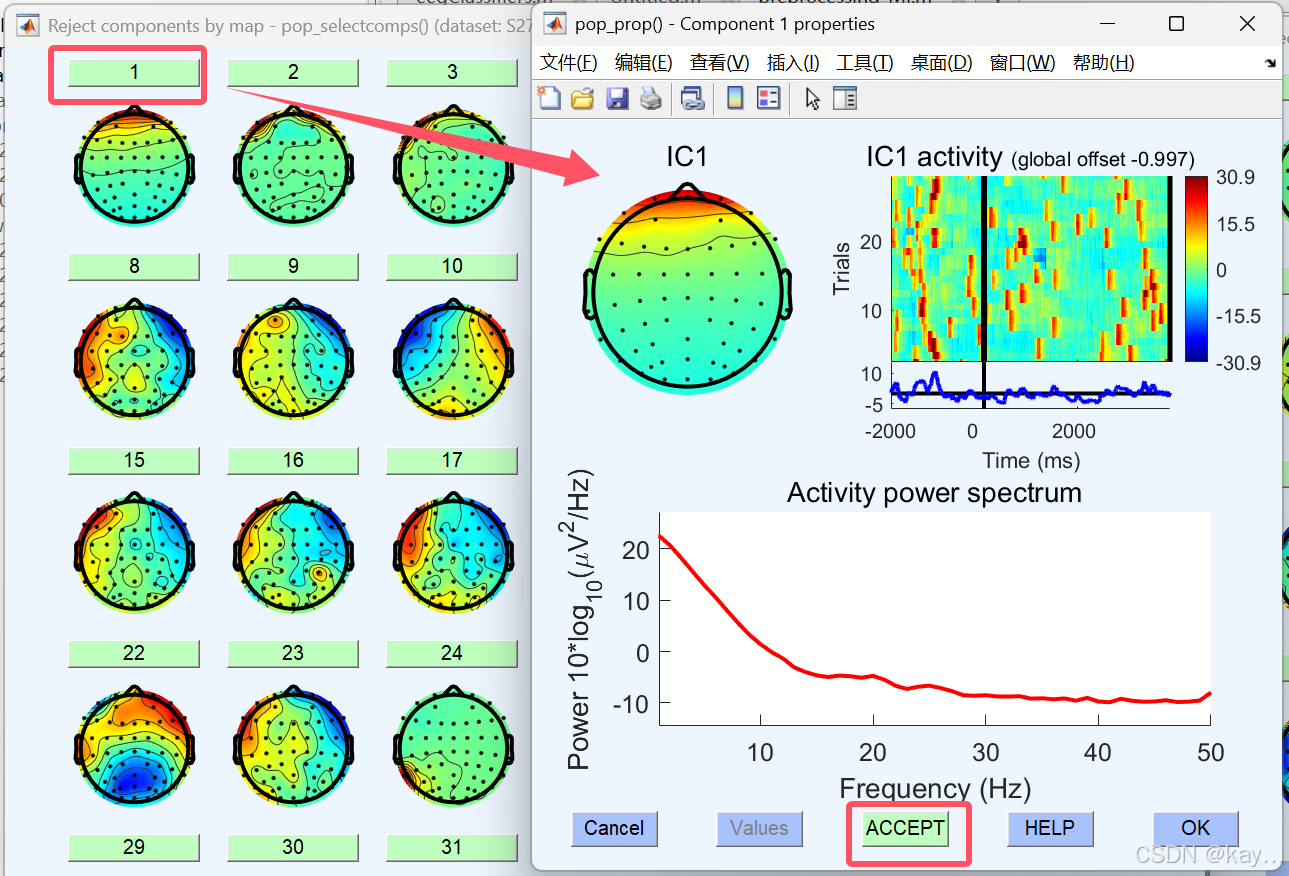Click the Insert Legend toolbar icon
This screenshot has width=1289, height=876.
click(769, 98)
